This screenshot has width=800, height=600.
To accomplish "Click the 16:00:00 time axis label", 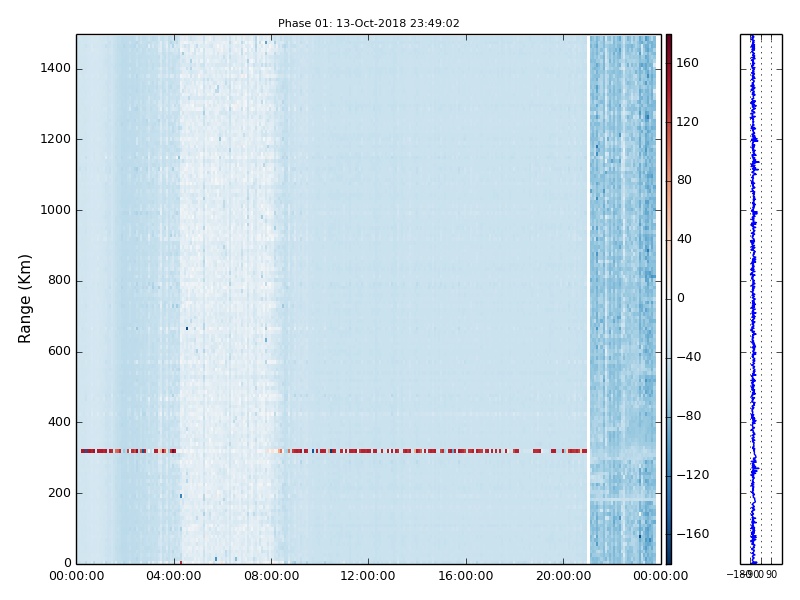I will (x=465, y=576).
